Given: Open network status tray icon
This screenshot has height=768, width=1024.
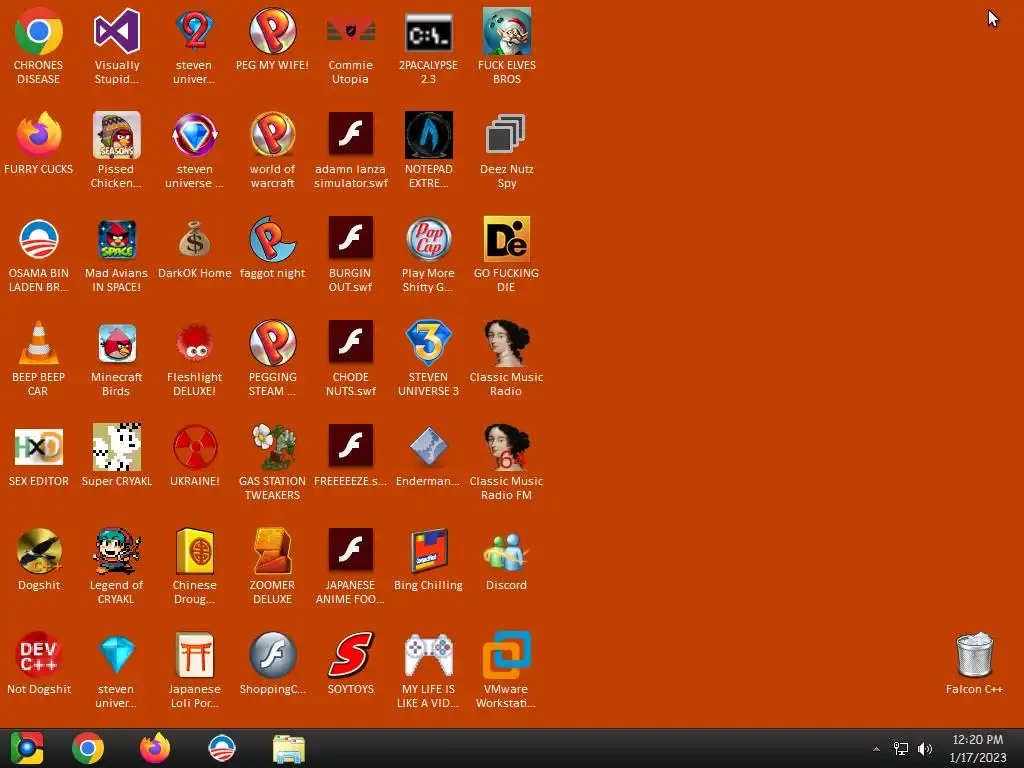Looking at the screenshot, I should [901, 749].
